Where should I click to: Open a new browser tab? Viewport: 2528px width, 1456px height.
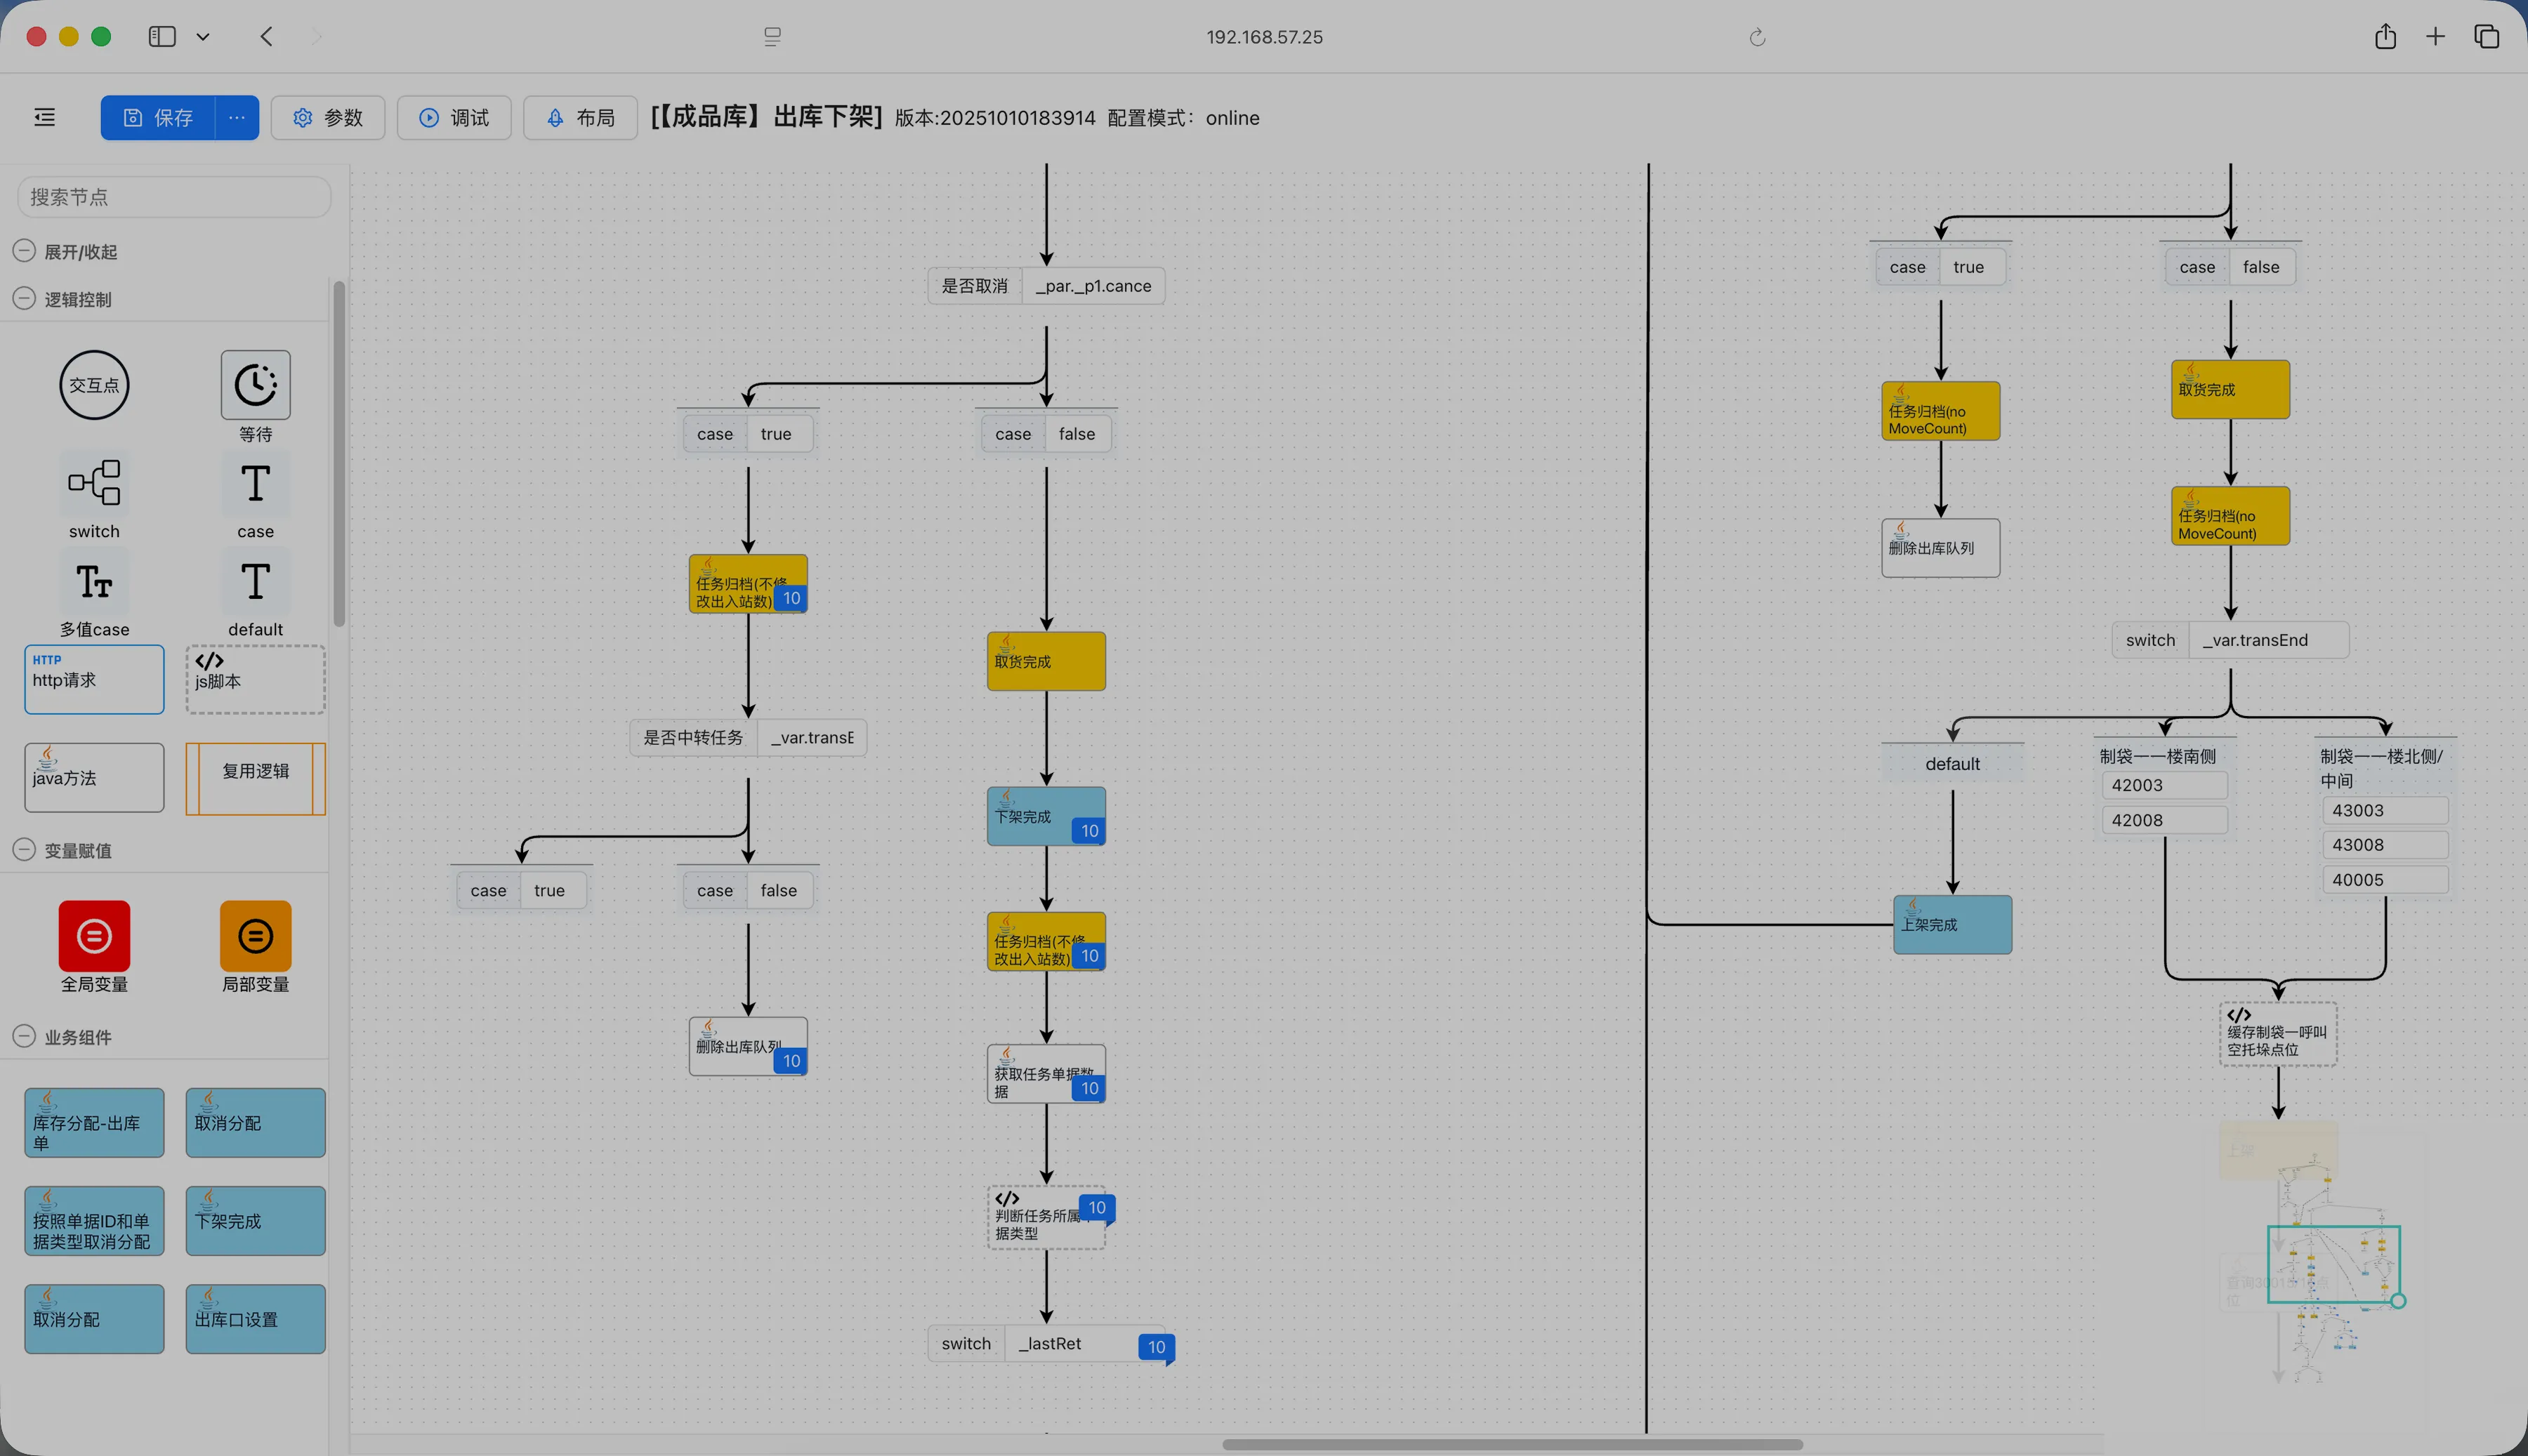coord(2435,37)
